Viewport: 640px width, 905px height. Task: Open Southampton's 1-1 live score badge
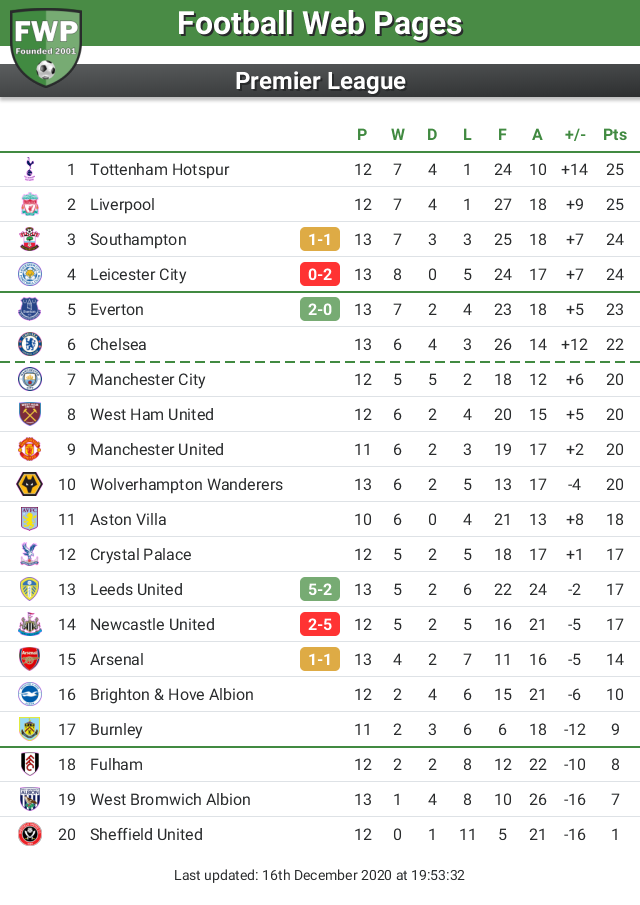320,240
